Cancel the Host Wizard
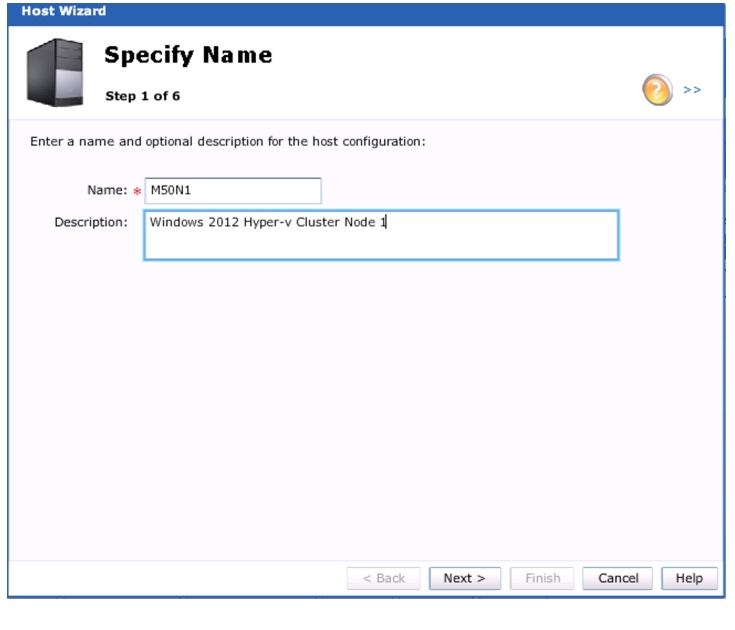 click(x=617, y=578)
